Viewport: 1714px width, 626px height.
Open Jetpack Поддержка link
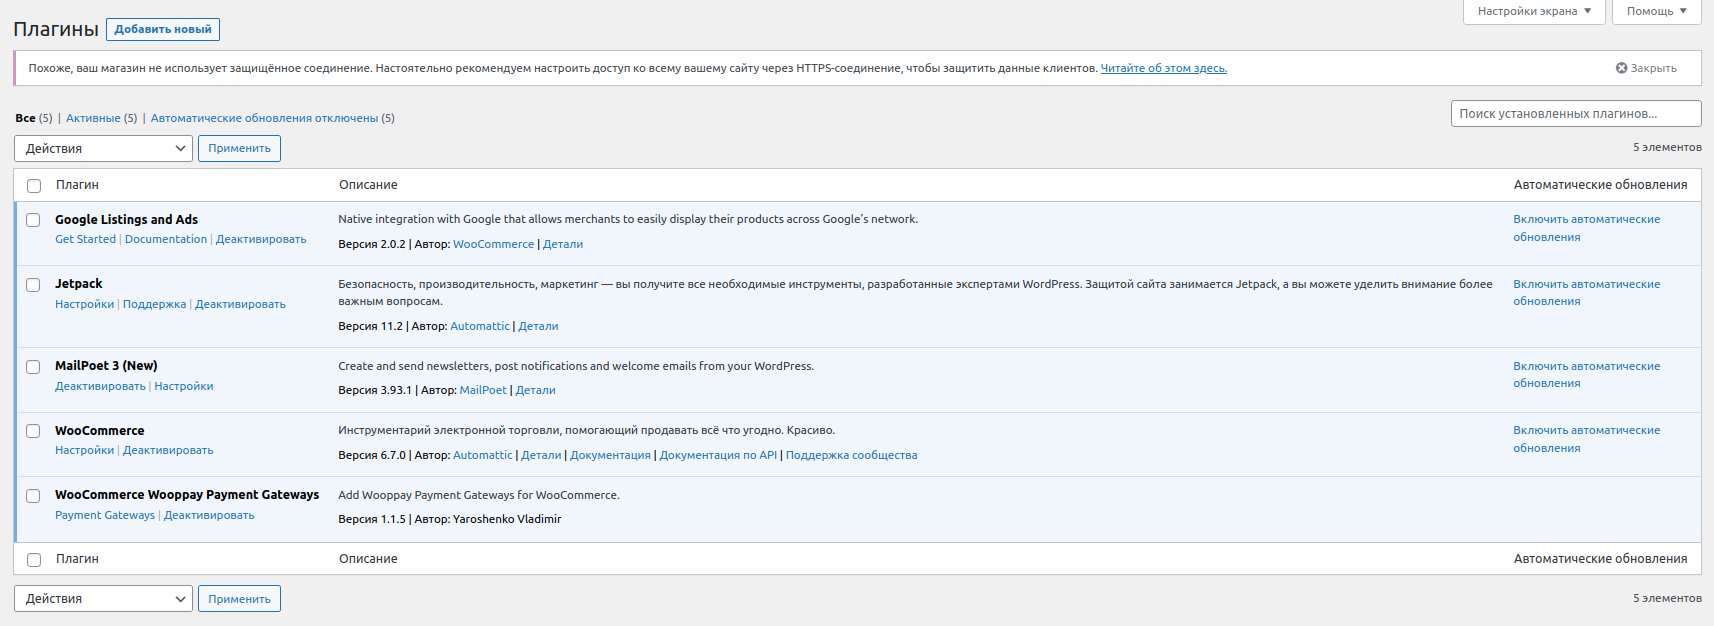point(154,304)
